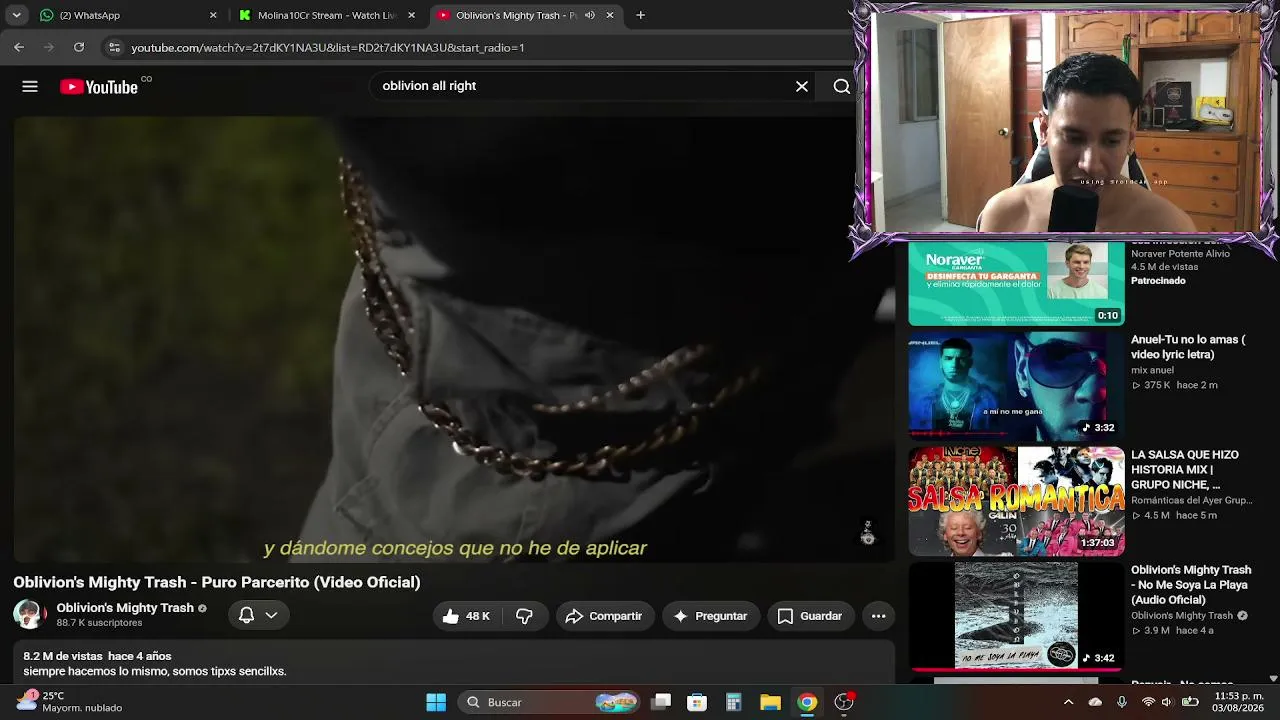The width and height of the screenshot is (1280, 720).
Task: Open the OBS app icon on the taskbar
Action: tap(844, 702)
